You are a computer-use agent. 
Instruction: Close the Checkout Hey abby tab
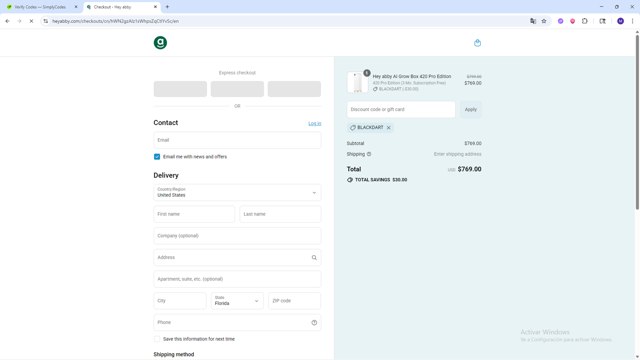[156, 7]
